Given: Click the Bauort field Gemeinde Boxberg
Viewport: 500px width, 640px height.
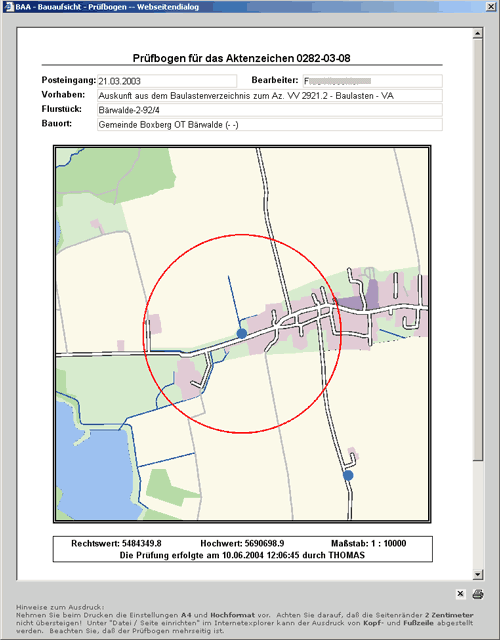Looking at the screenshot, I should pos(270,124).
